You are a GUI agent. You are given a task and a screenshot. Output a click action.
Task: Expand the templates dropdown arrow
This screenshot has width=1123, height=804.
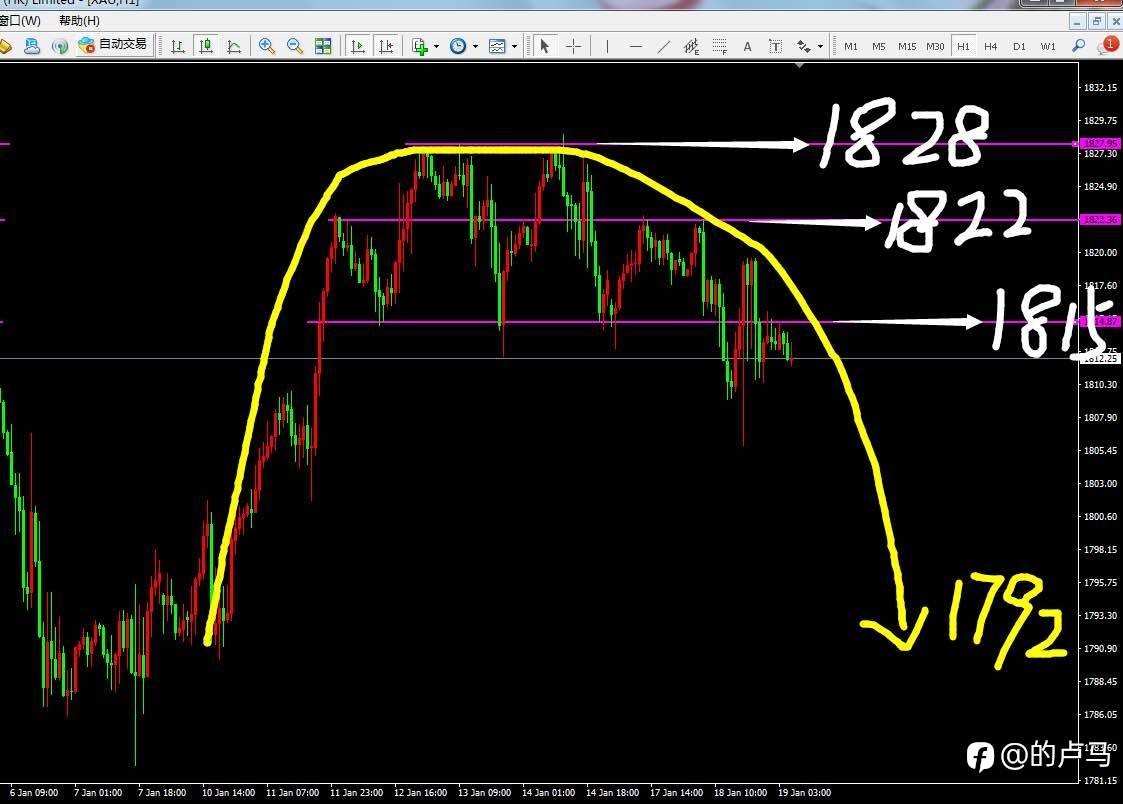(514, 47)
